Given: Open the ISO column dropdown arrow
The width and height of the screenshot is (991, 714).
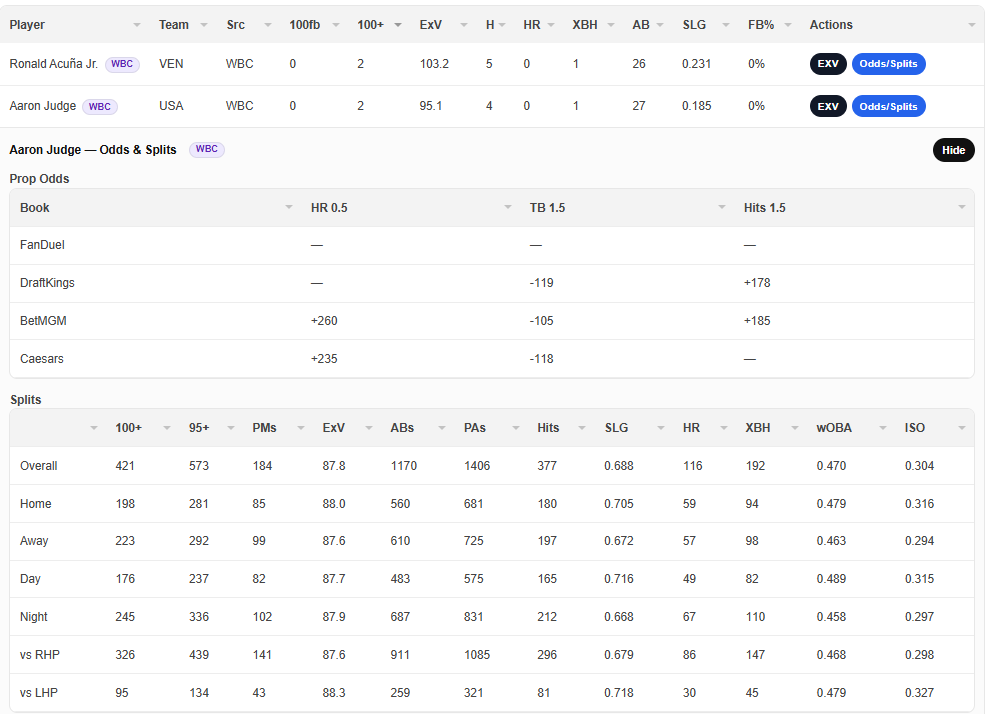Looking at the screenshot, I should (961, 428).
